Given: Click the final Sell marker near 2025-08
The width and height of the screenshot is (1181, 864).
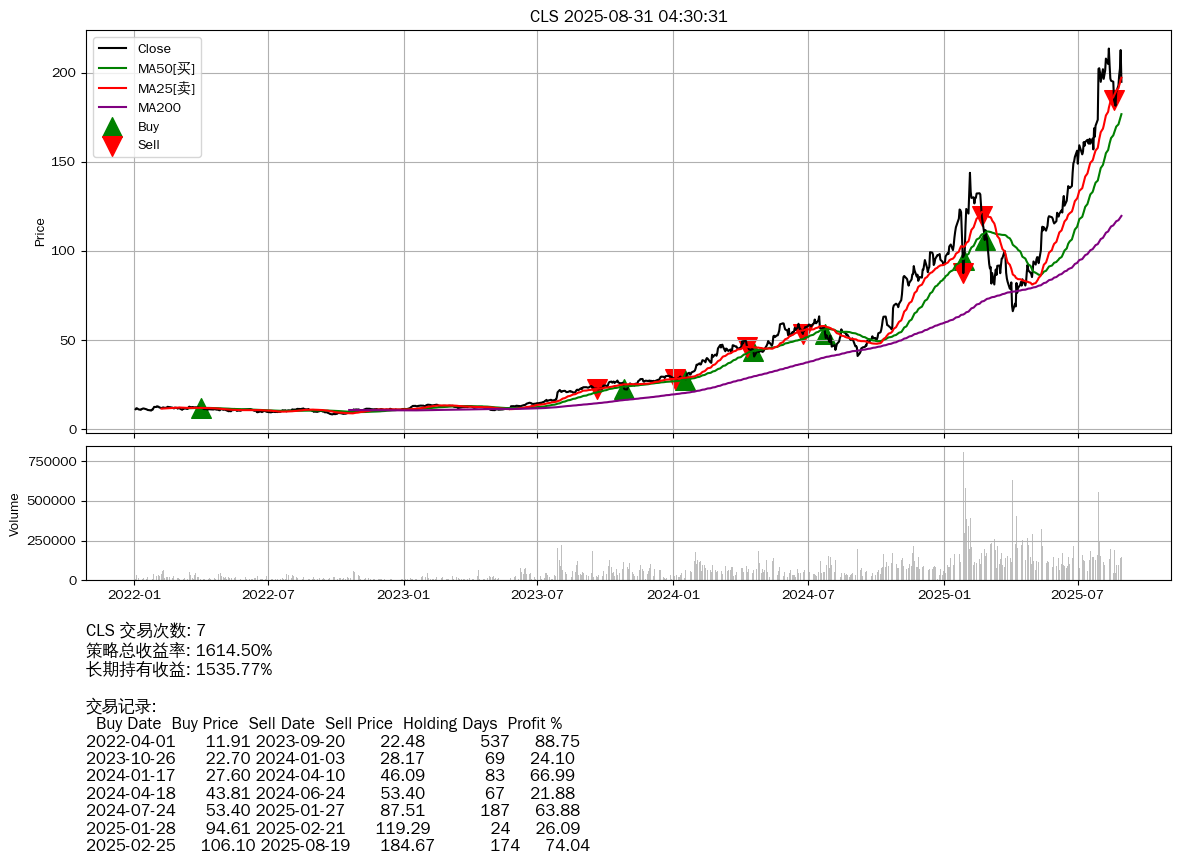Looking at the screenshot, I should pyautogui.click(x=1114, y=99).
